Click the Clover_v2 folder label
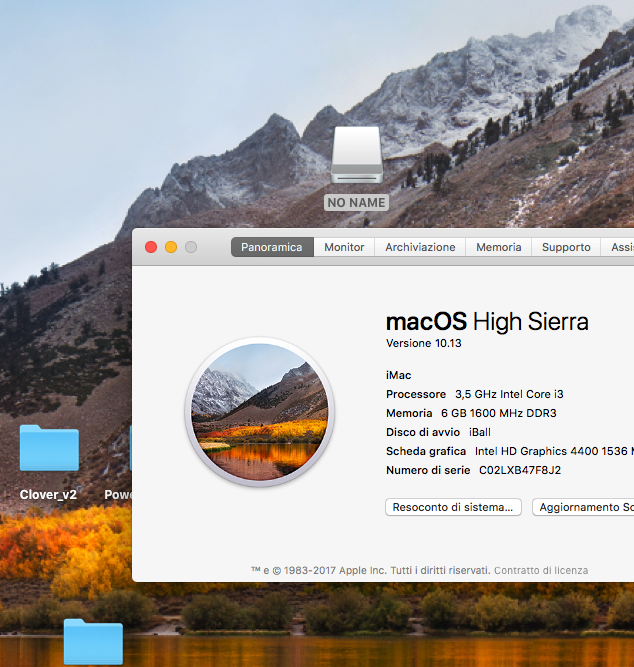Image resolution: width=634 pixels, height=667 pixels. point(48,495)
